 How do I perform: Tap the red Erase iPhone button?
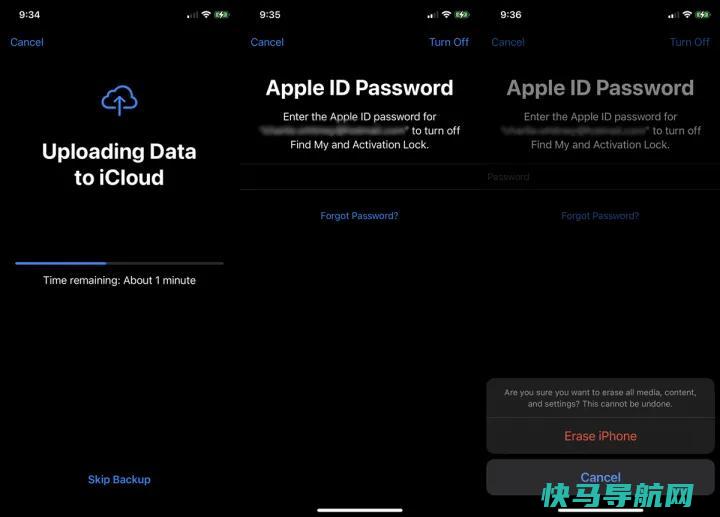tap(600, 436)
